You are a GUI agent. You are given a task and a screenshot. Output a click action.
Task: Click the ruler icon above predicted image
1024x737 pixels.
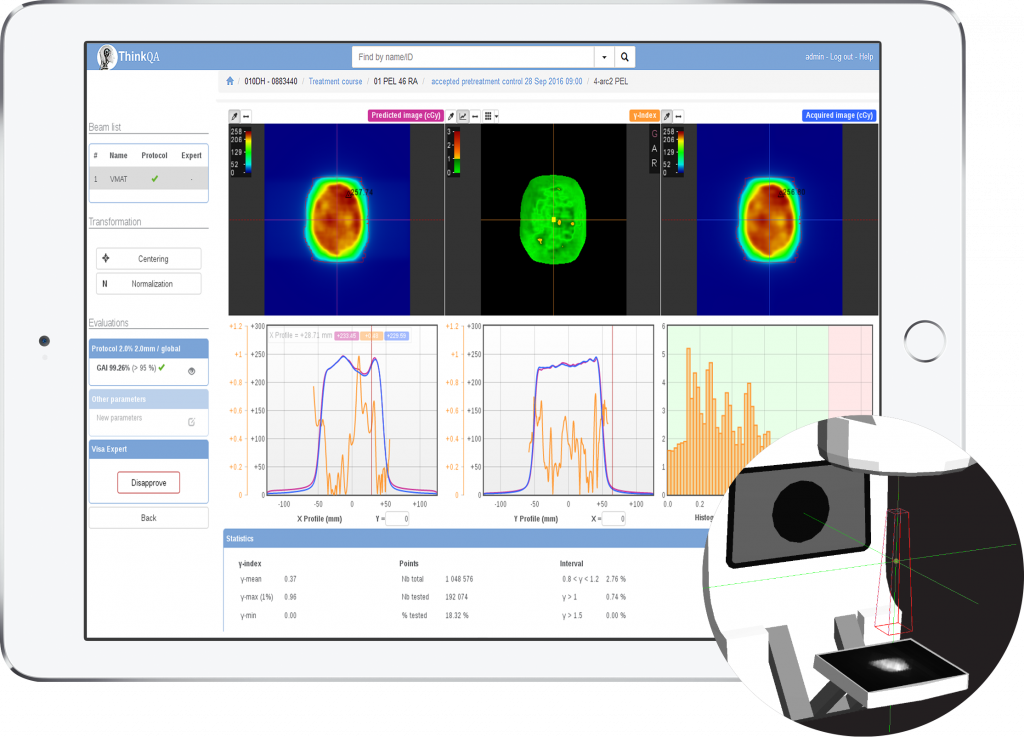[246, 116]
